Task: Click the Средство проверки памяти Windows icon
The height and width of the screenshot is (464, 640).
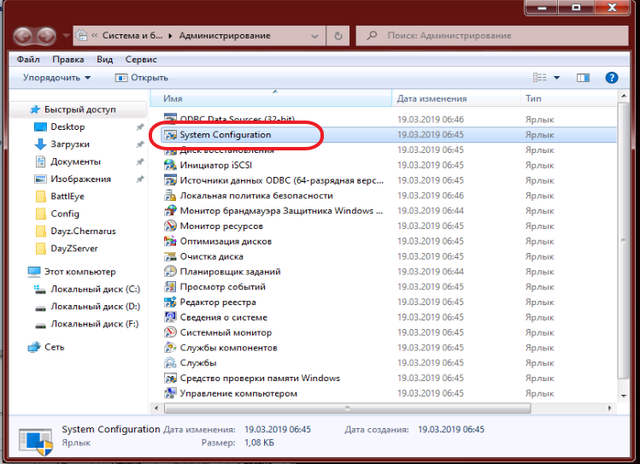Action: [x=170, y=378]
